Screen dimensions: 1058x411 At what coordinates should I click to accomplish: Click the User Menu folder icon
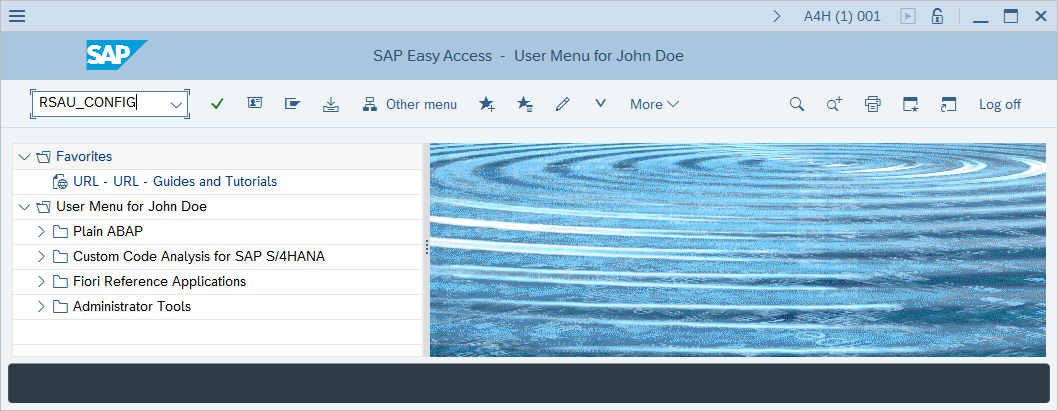pos(44,207)
